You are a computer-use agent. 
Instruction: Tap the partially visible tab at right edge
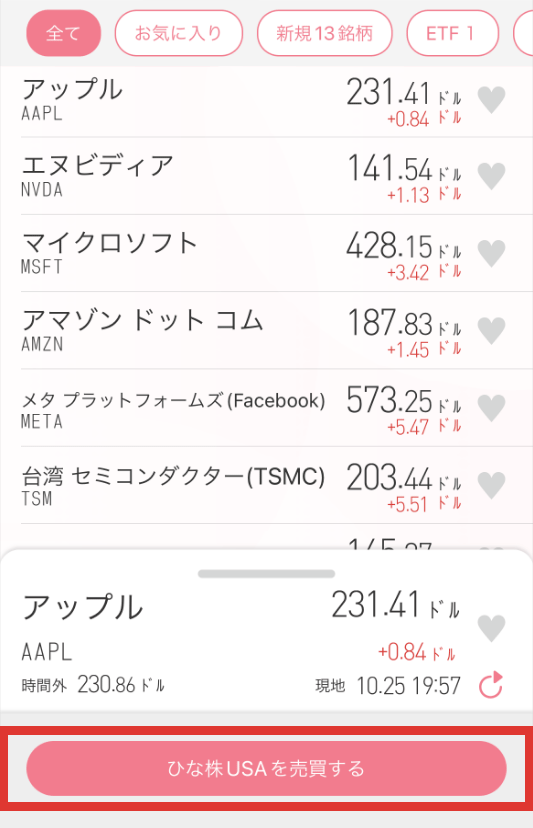point(523,33)
